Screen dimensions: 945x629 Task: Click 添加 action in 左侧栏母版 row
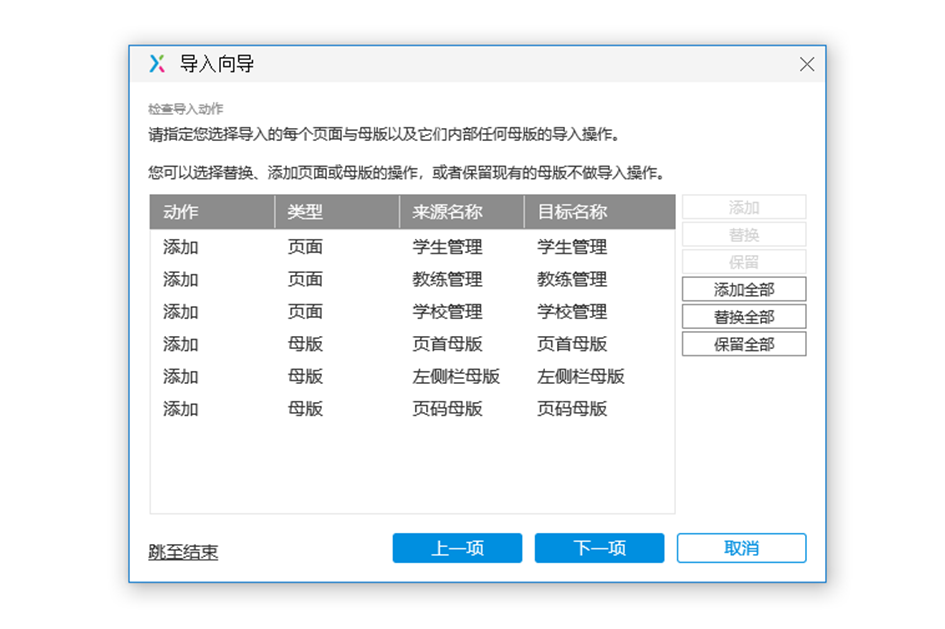point(181,376)
